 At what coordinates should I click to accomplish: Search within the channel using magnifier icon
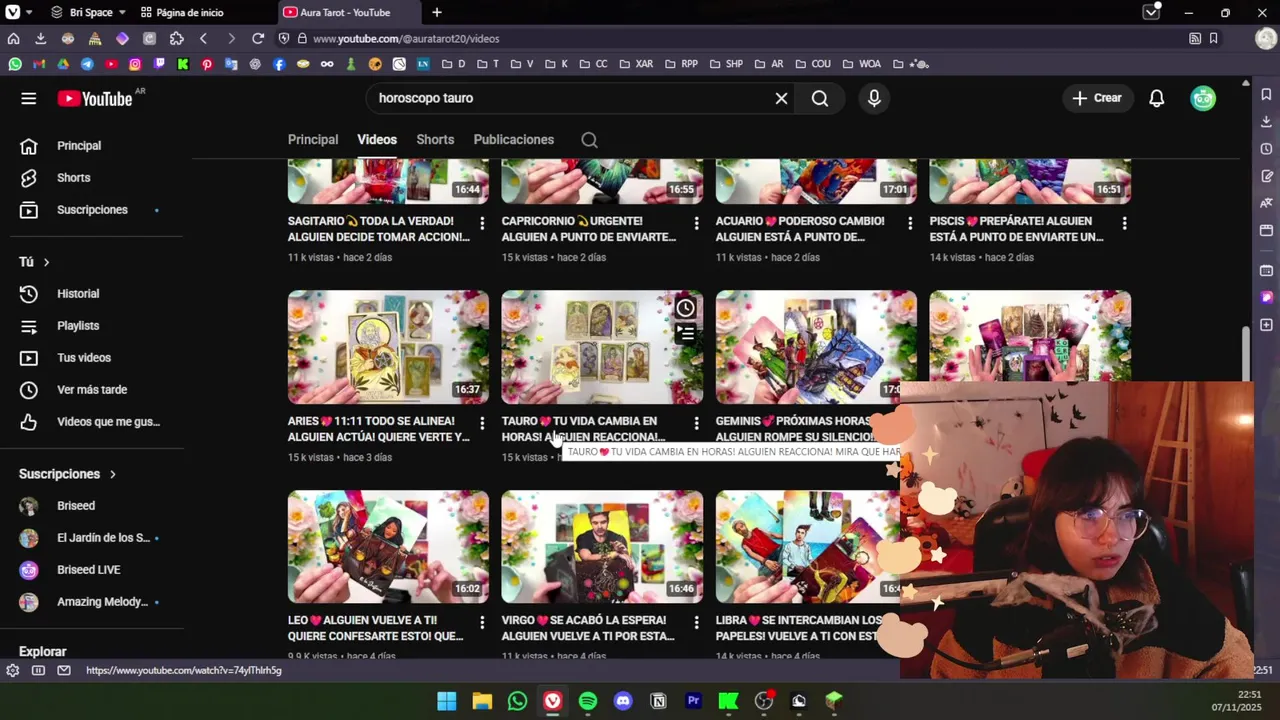click(x=589, y=140)
